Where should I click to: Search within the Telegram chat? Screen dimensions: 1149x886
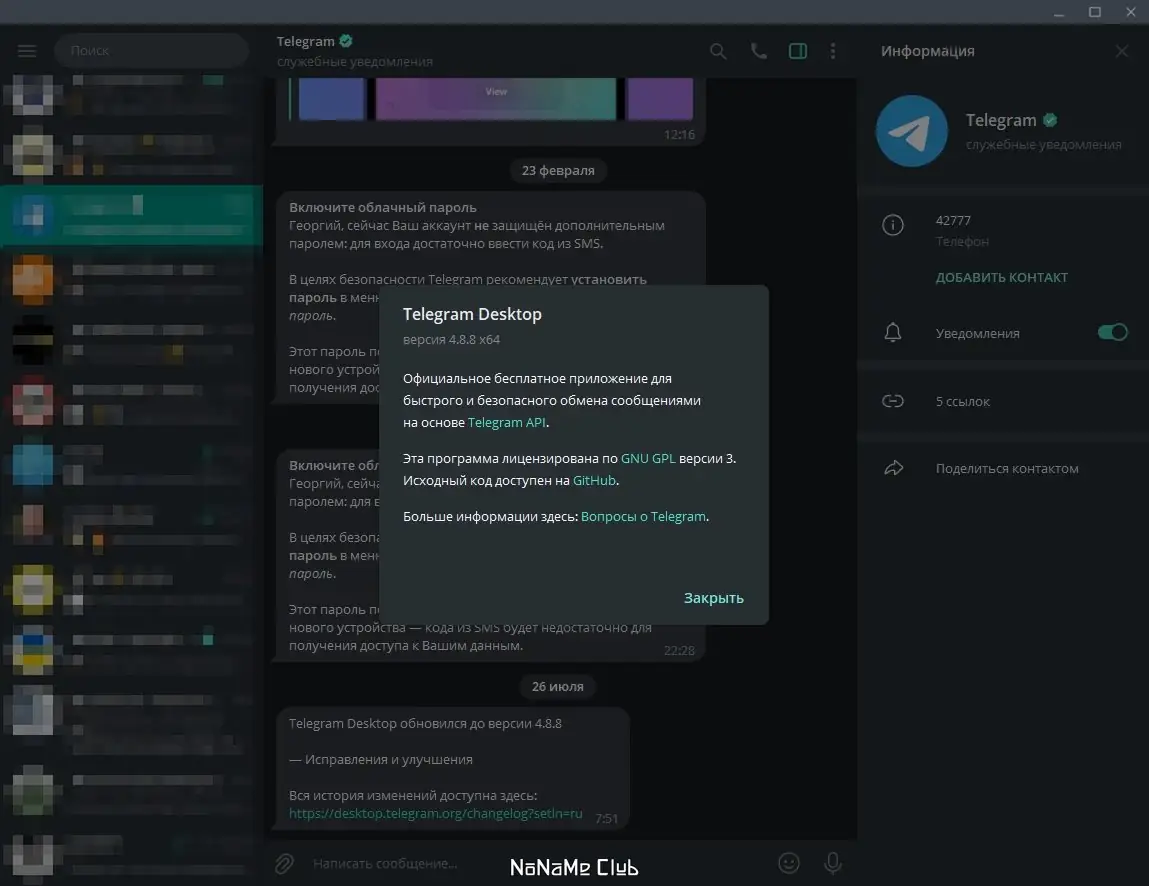pyautogui.click(x=718, y=51)
